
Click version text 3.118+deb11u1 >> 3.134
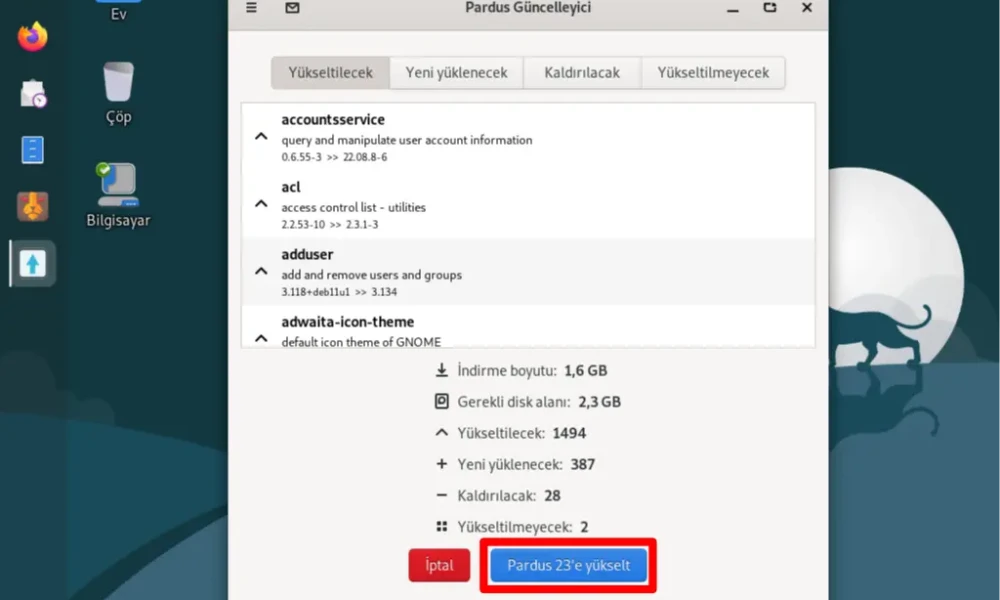coord(339,292)
